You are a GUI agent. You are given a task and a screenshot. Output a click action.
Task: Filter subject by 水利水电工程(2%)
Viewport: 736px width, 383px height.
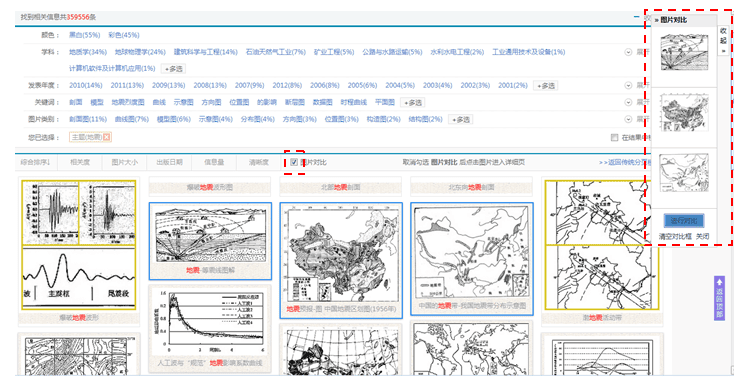[457, 52]
